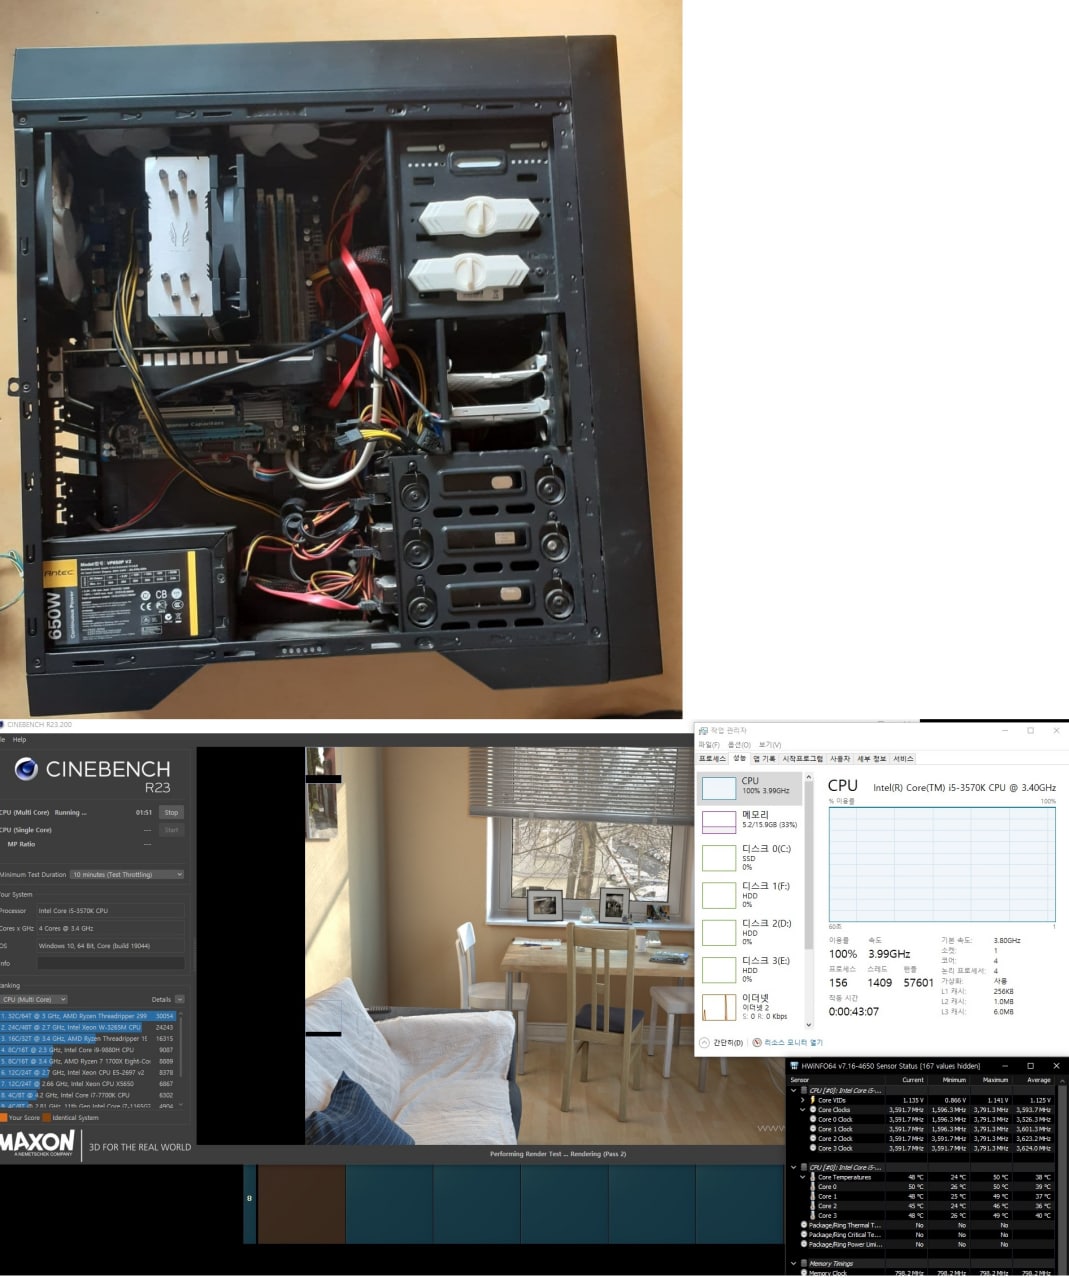Click the thermometer icon beside Core Temperatures

813,1177
